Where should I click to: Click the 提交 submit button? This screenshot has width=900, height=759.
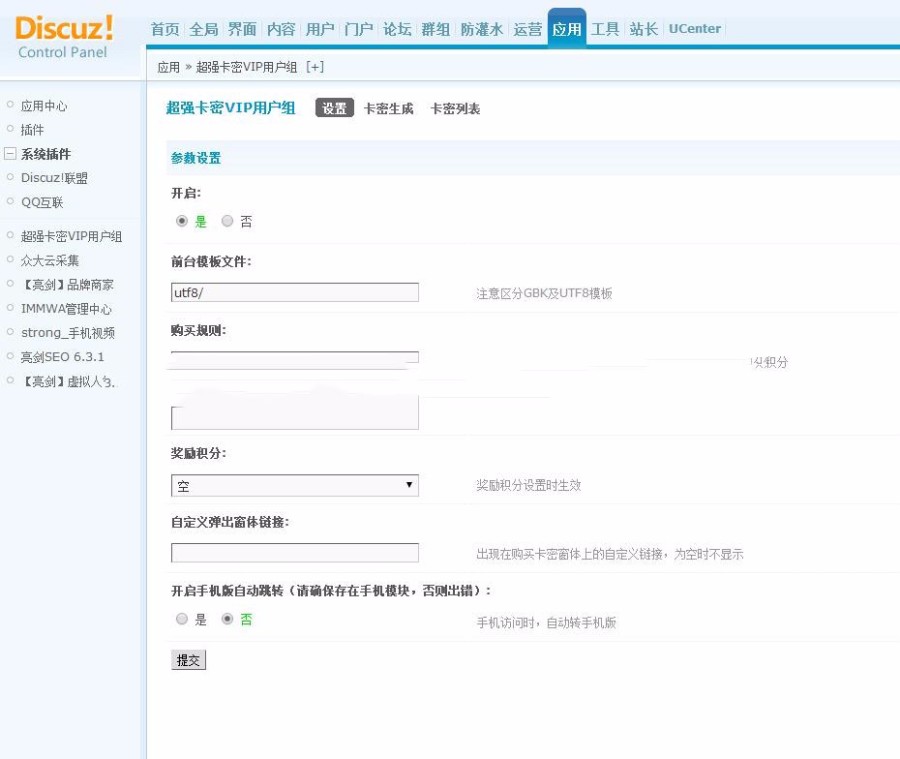point(186,659)
